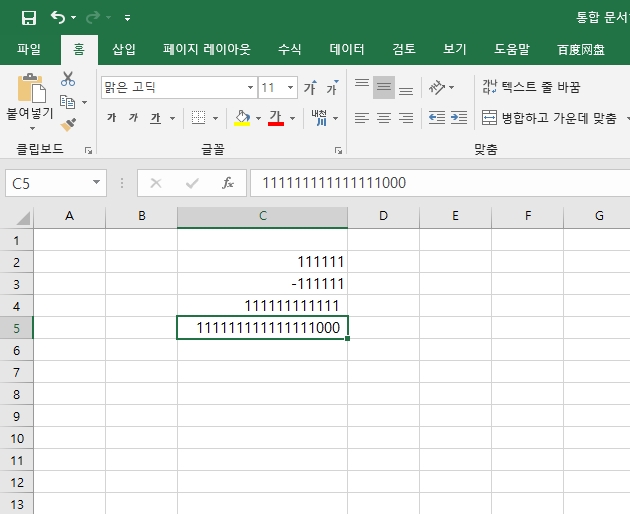
Task: Activate the format painter brush
Action: tap(68, 125)
